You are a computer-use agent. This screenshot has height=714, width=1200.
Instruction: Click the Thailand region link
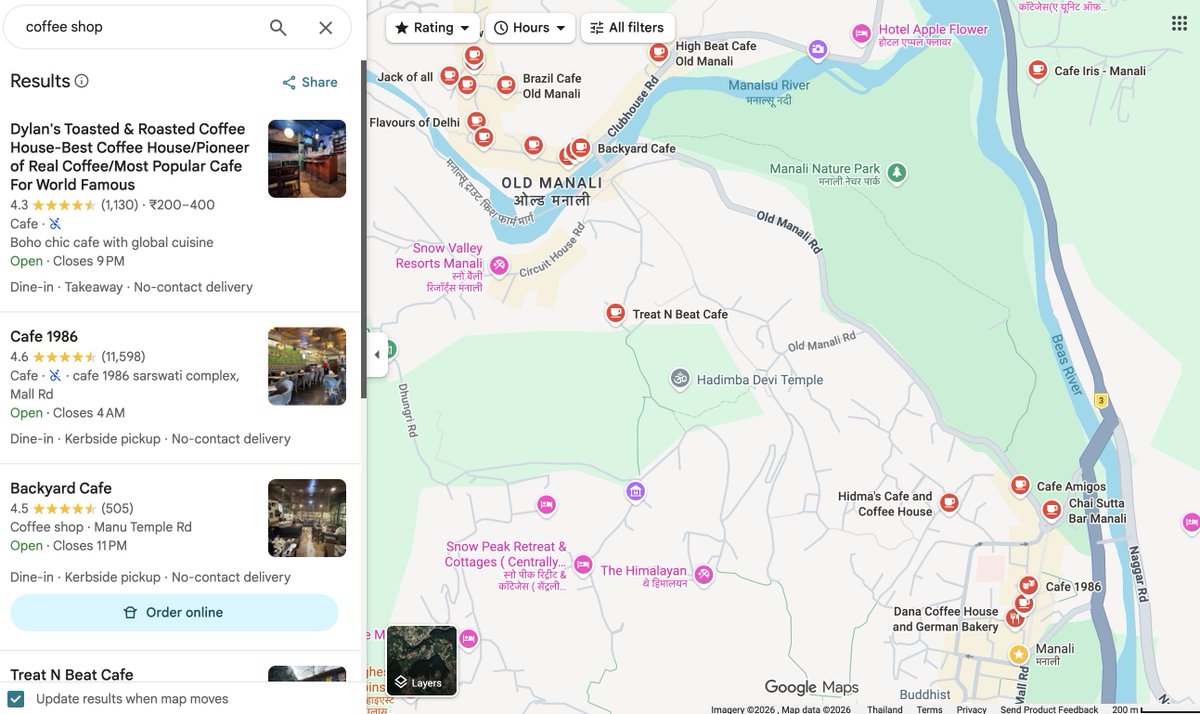[885, 709]
